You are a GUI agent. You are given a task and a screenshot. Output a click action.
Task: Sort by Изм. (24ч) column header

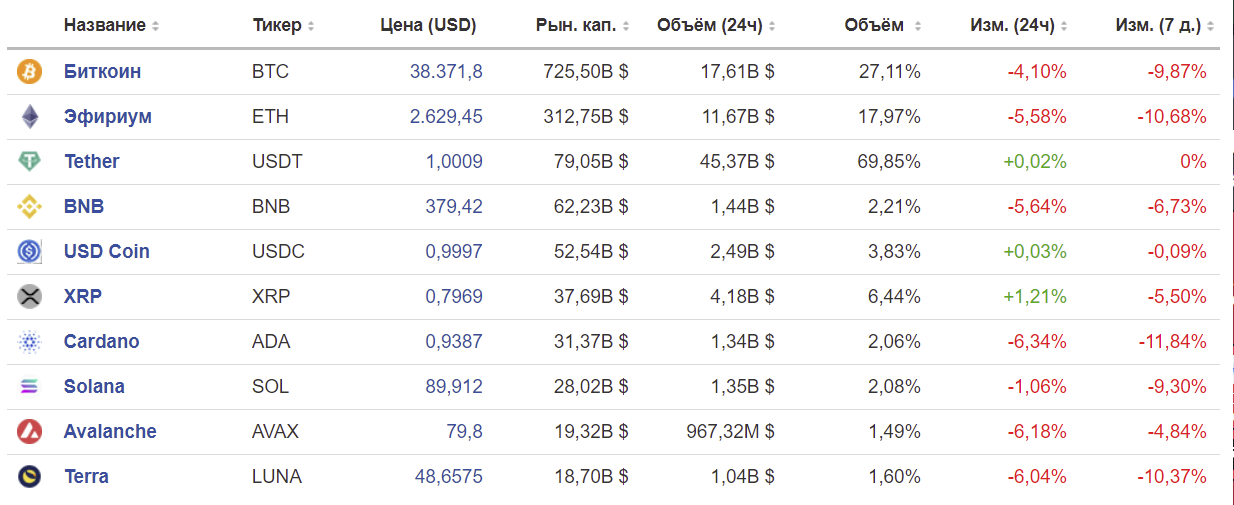tap(1018, 25)
